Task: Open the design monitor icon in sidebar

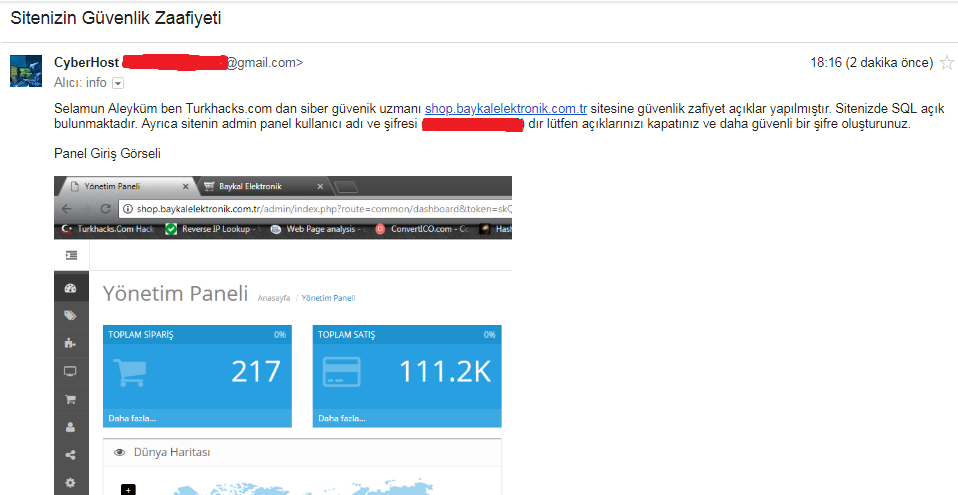Action: tap(70, 371)
